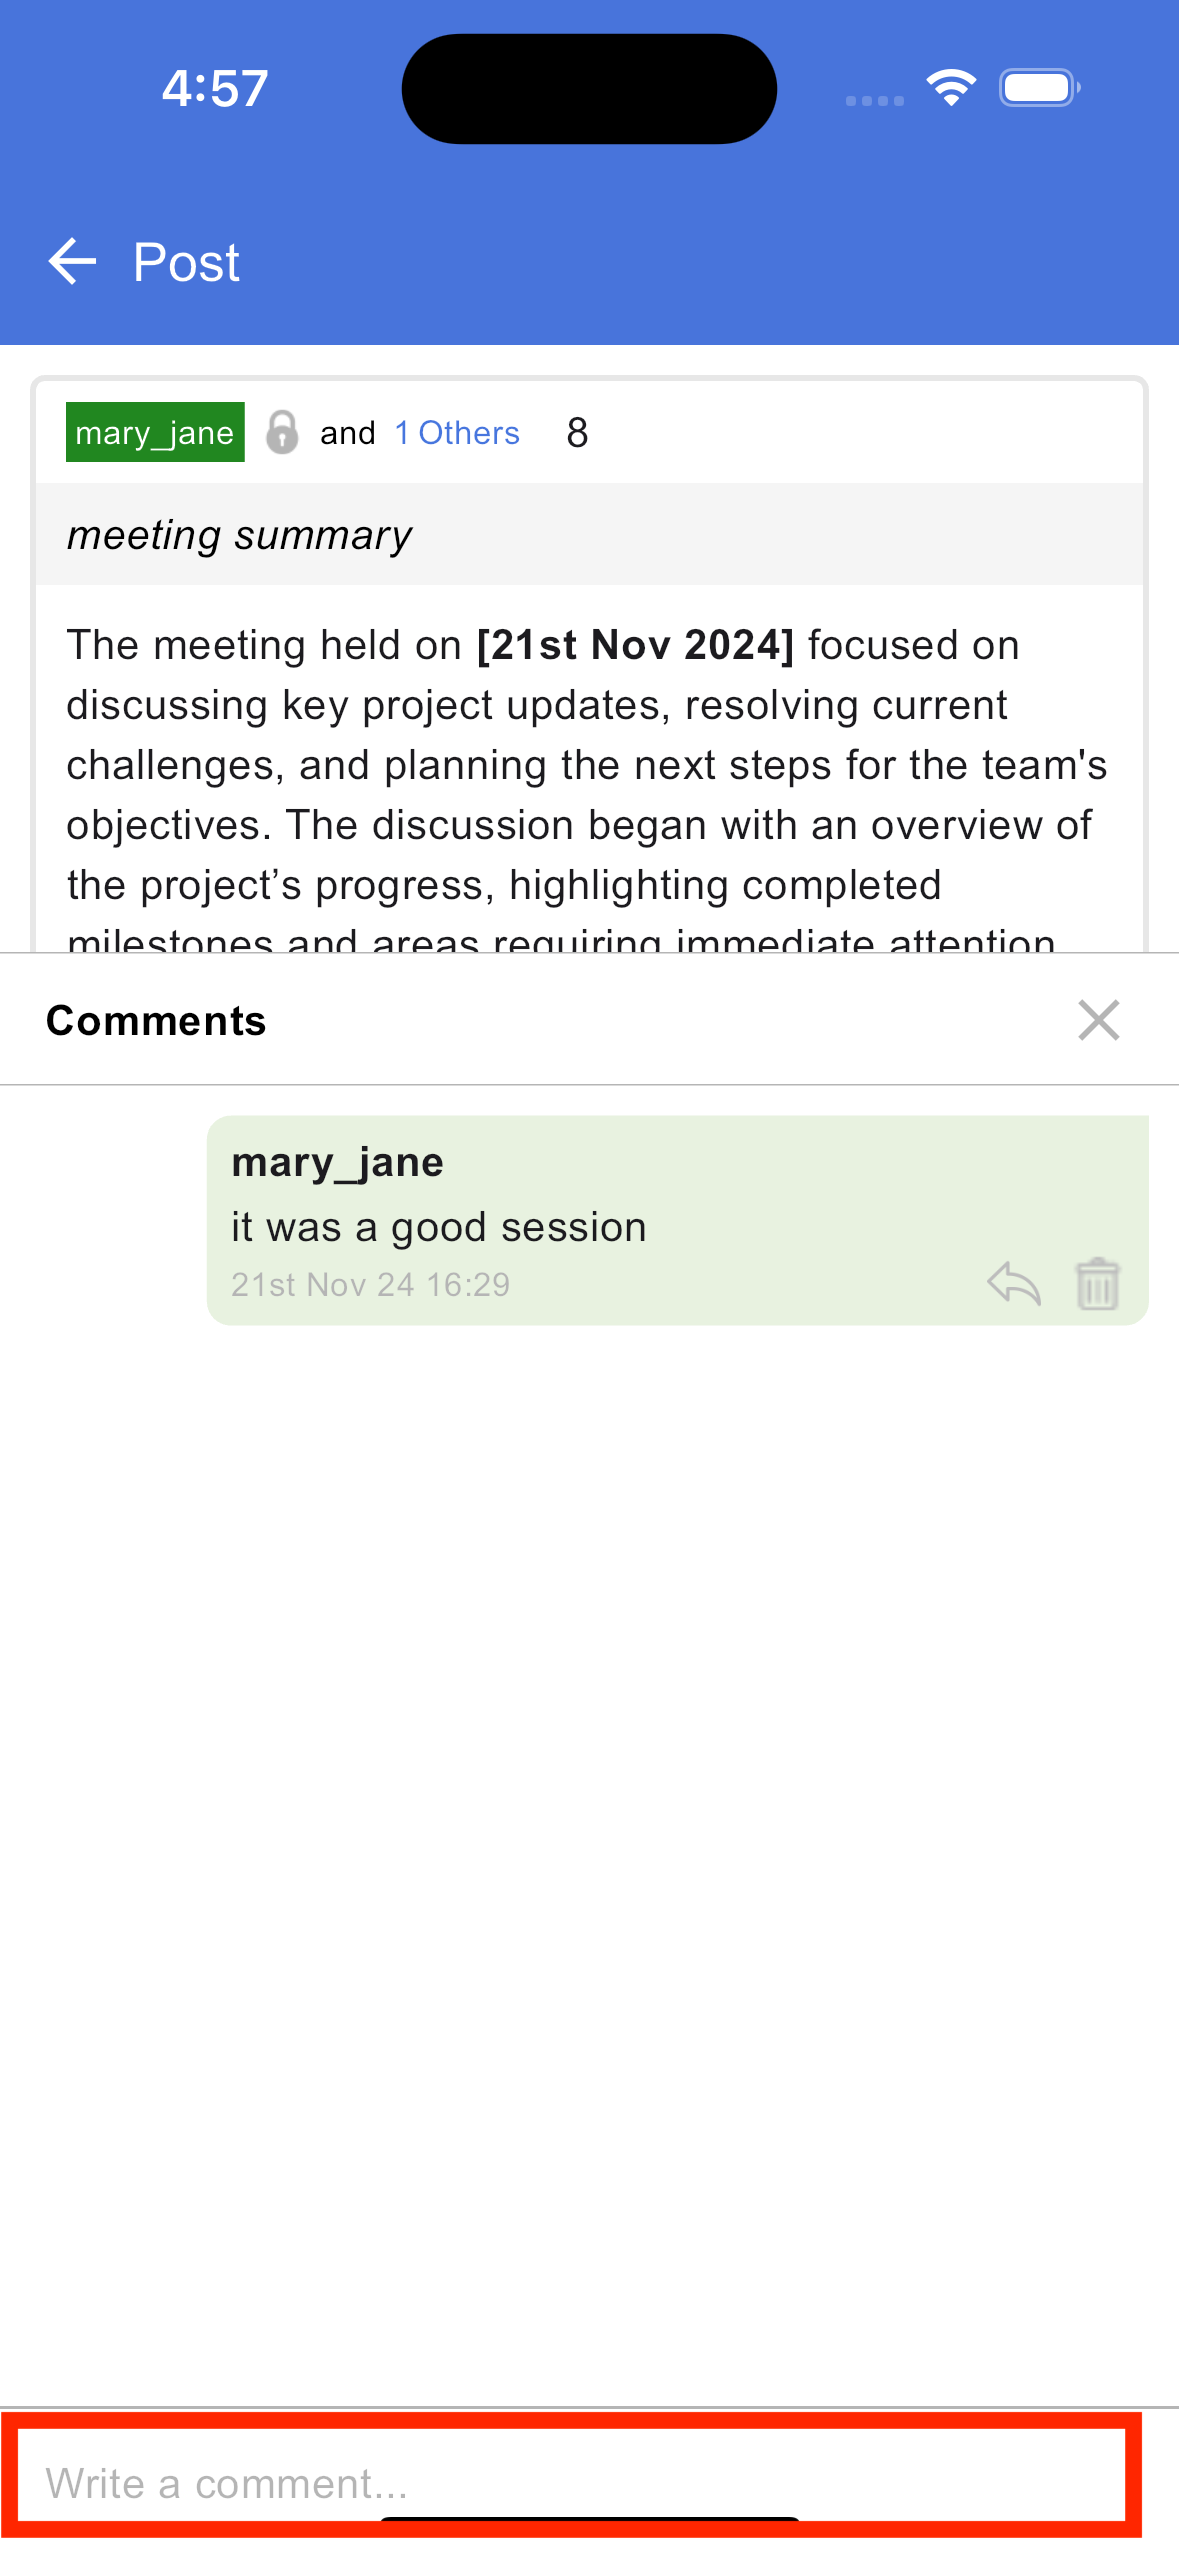Tap the "Comments" section heading
The width and height of the screenshot is (1179, 2556).
156,1020
